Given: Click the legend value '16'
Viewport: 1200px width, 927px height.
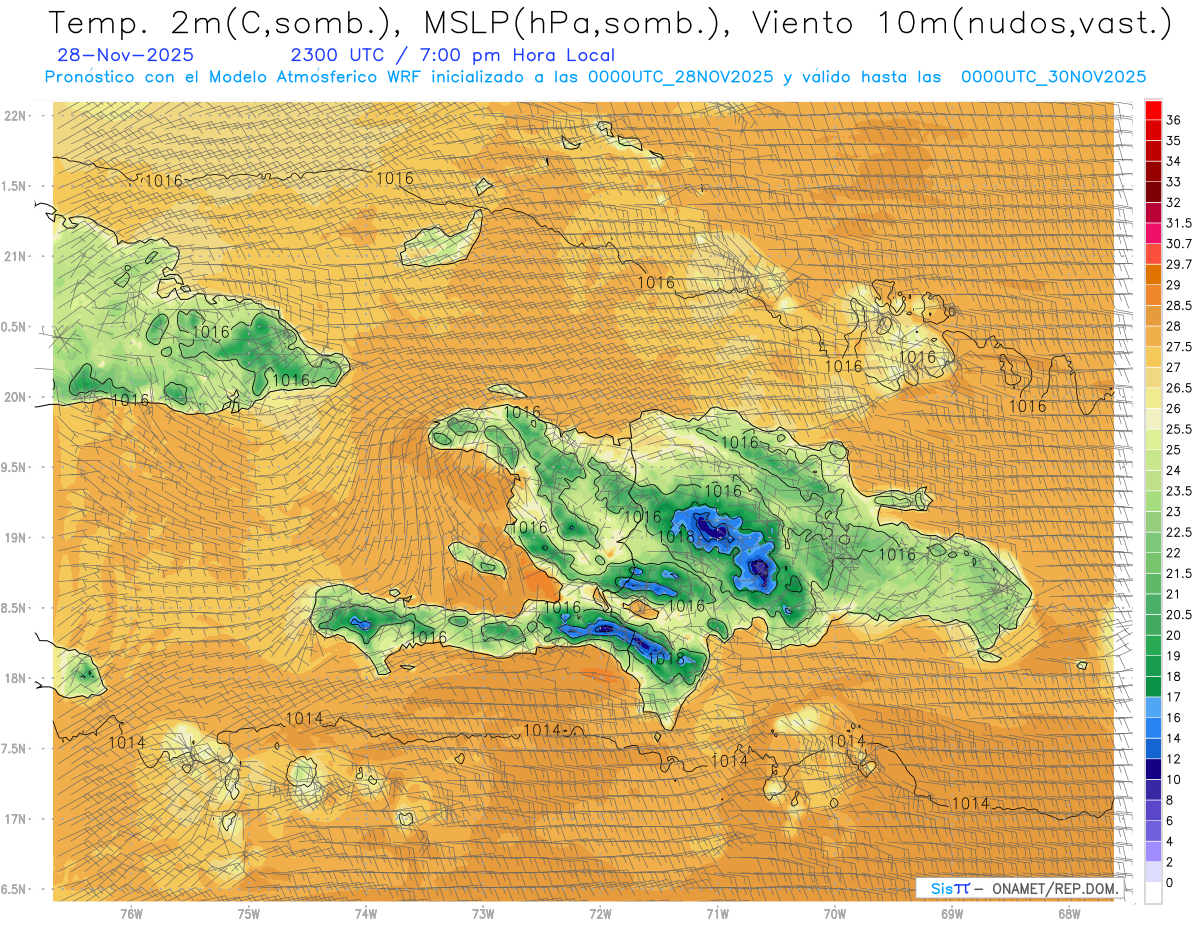Looking at the screenshot, I should coord(1173,718).
